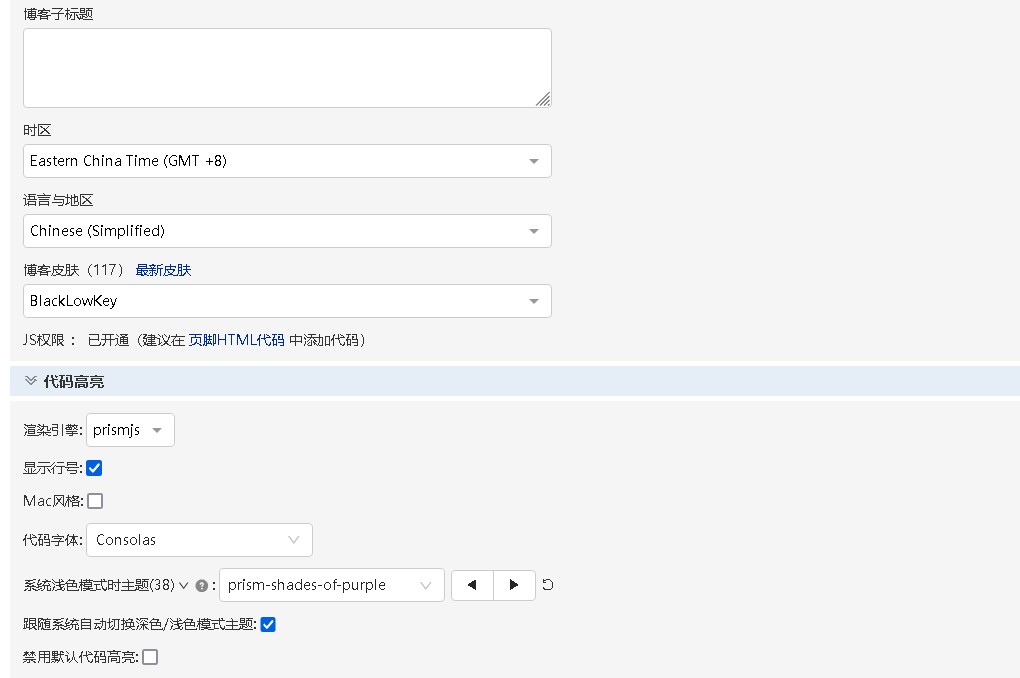Open the 语言与地区 language dropdown
The width and height of the screenshot is (1020, 678).
(x=287, y=231)
